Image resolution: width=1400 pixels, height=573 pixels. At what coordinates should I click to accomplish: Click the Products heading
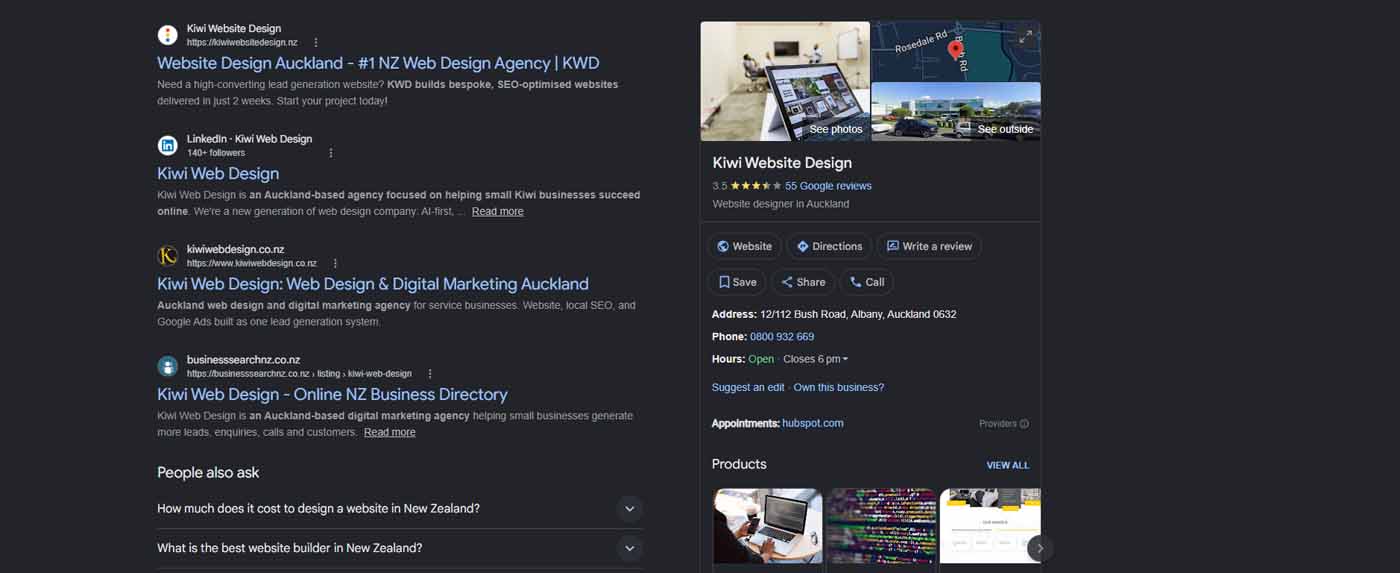coord(739,464)
